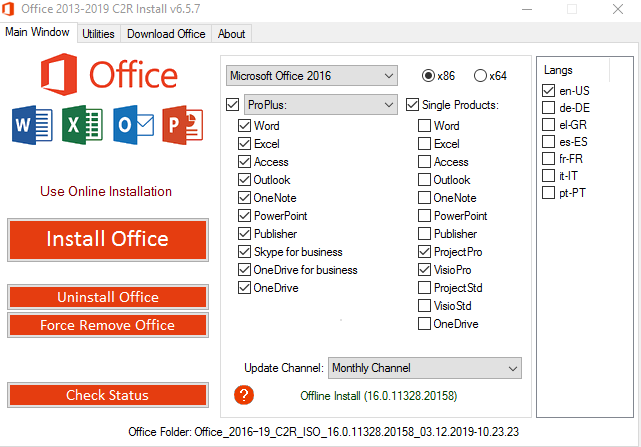Screen dimensions: 641x447
Task: Click the Force Remove Office button
Action: pos(108,325)
